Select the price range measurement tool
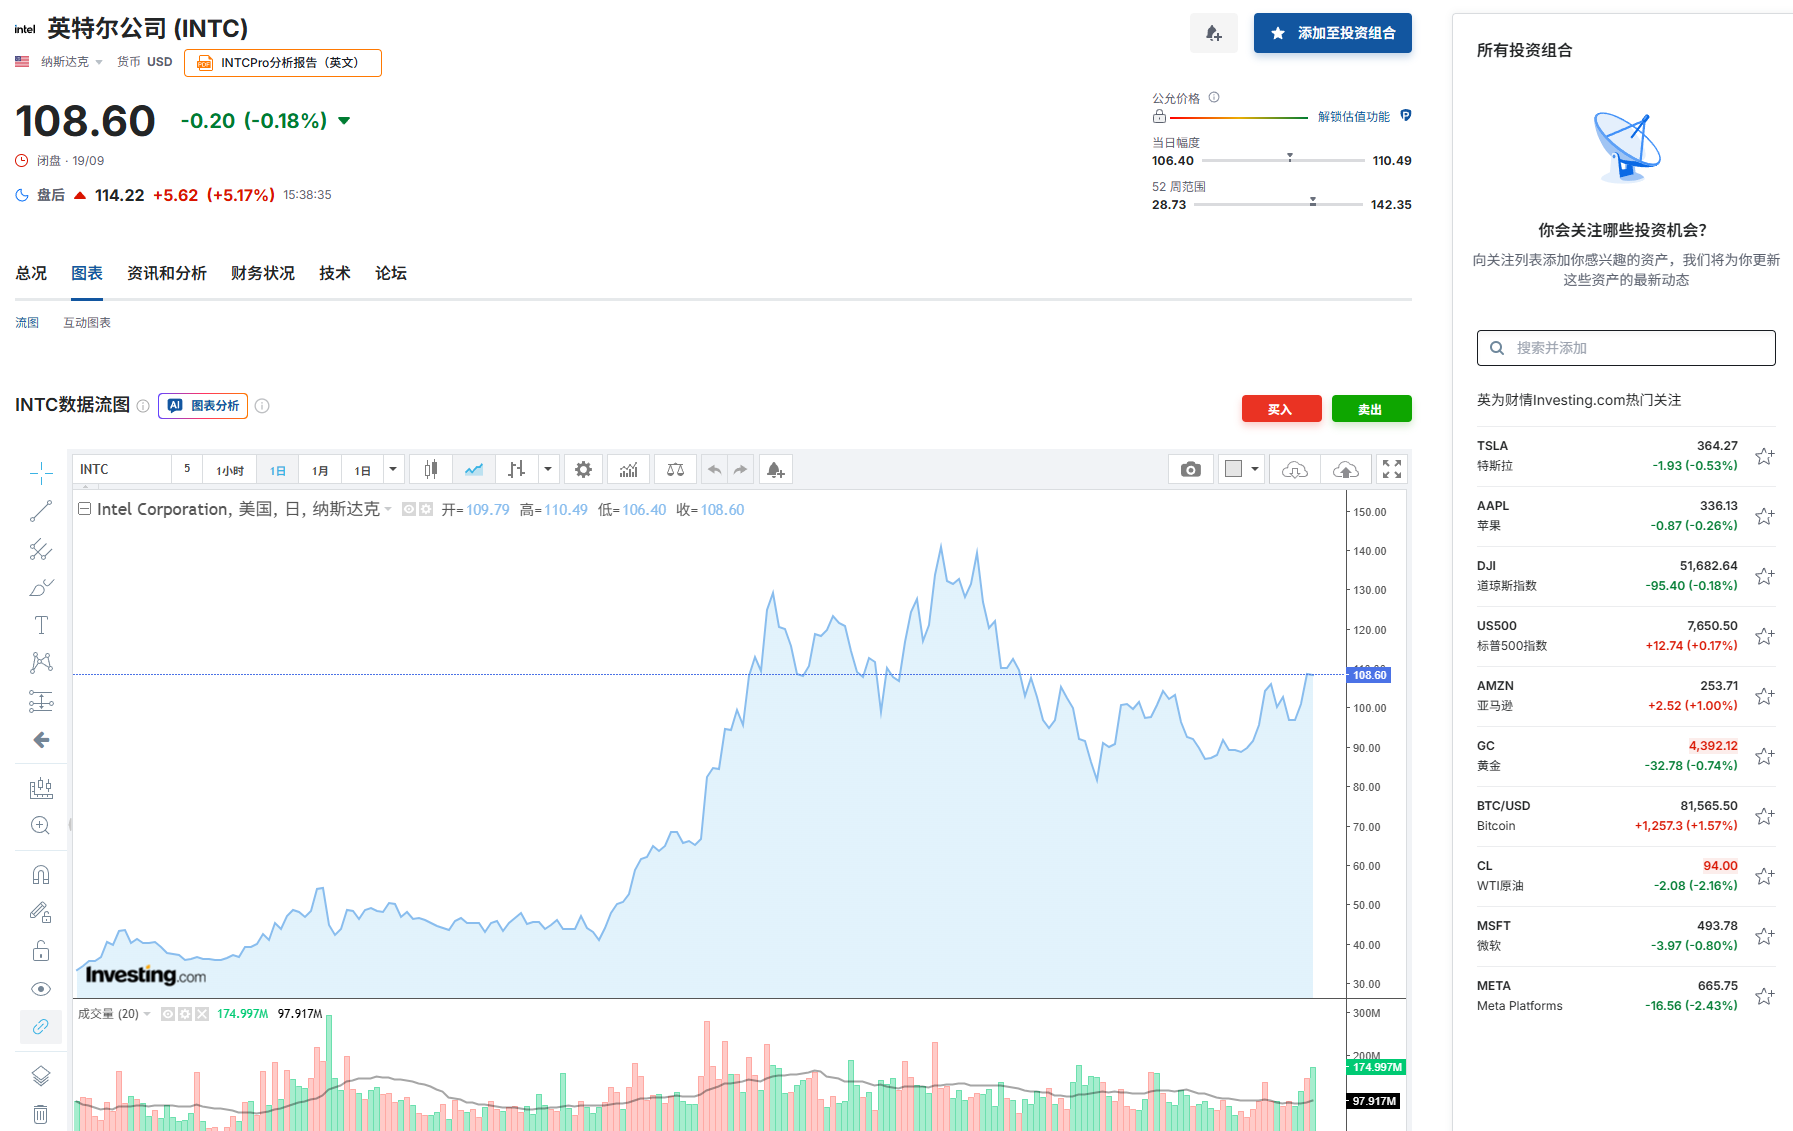This screenshot has height=1131, width=1793. click(41, 701)
